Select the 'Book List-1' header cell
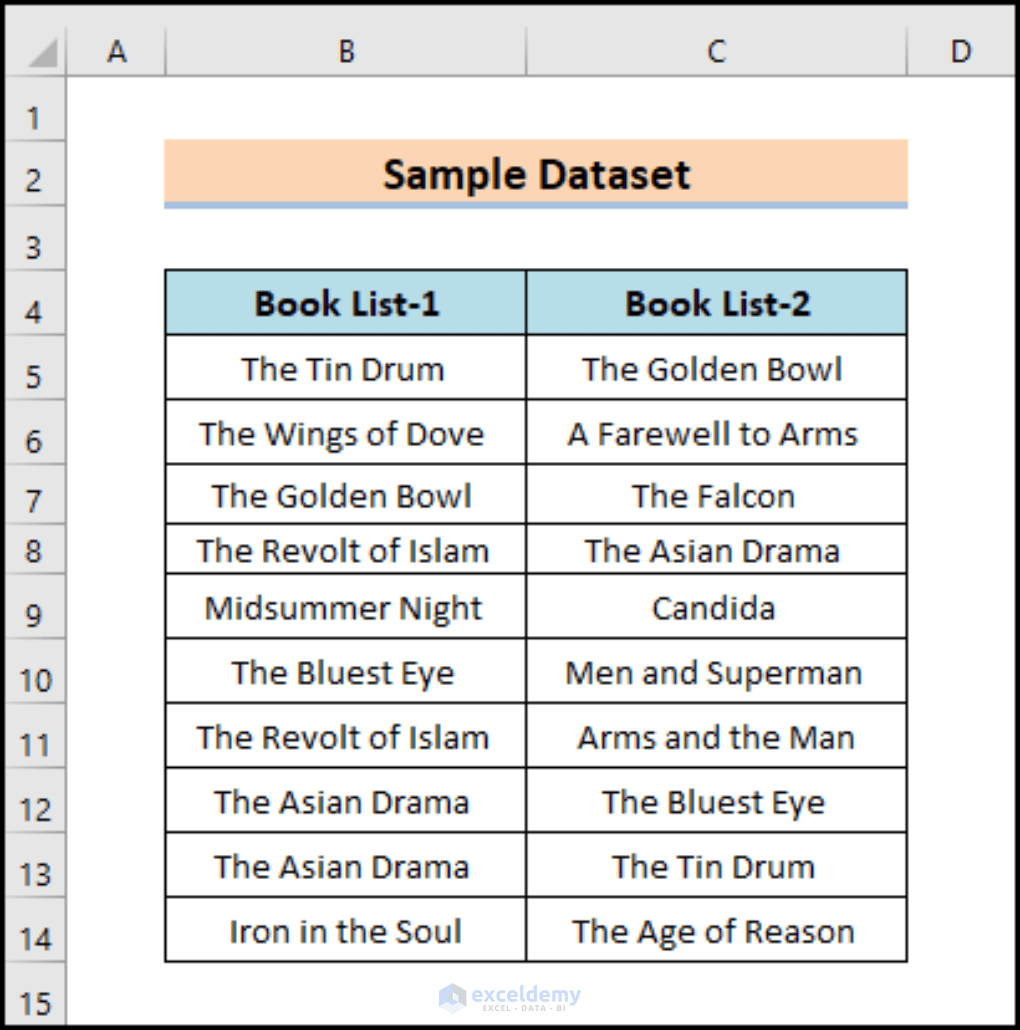The height and width of the screenshot is (1030, 1020). coord(344,303)
